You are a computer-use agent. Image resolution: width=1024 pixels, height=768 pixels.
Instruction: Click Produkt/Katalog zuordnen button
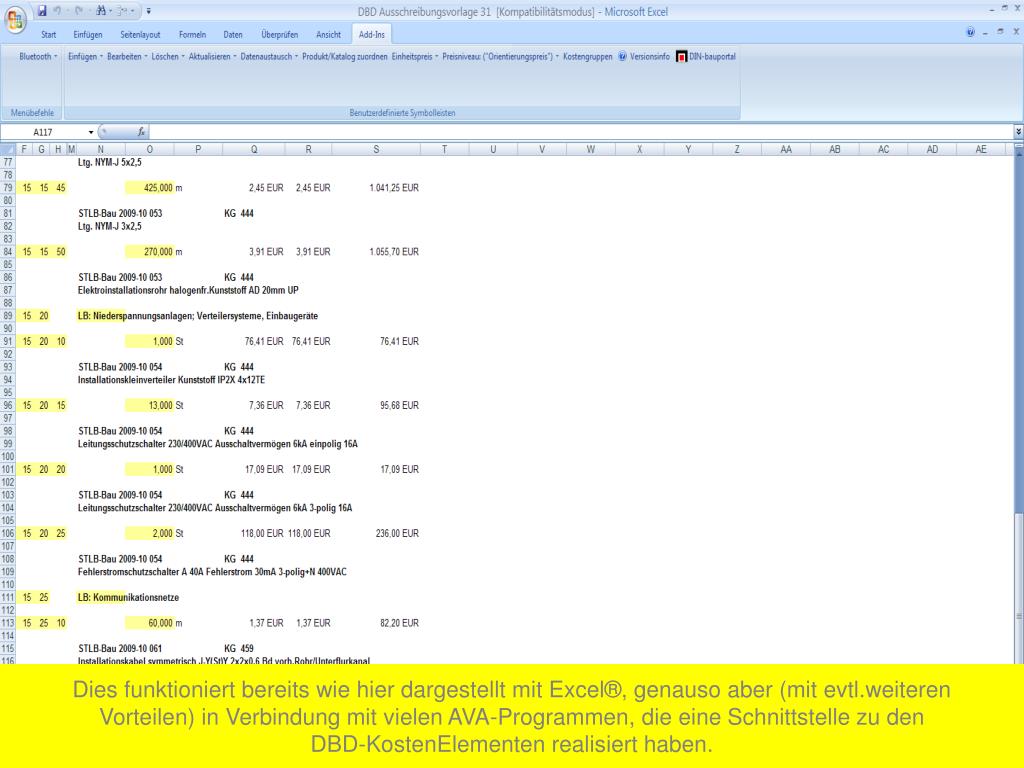click(345, 56)
